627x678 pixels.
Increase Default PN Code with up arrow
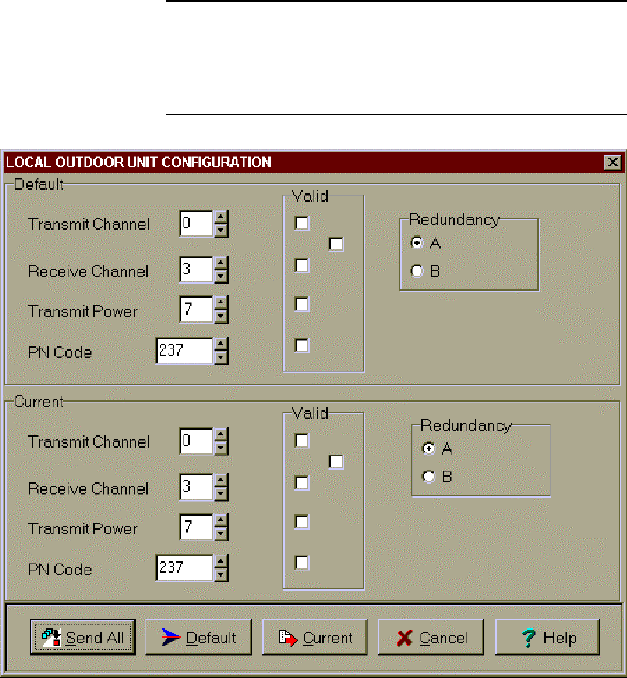221,344
